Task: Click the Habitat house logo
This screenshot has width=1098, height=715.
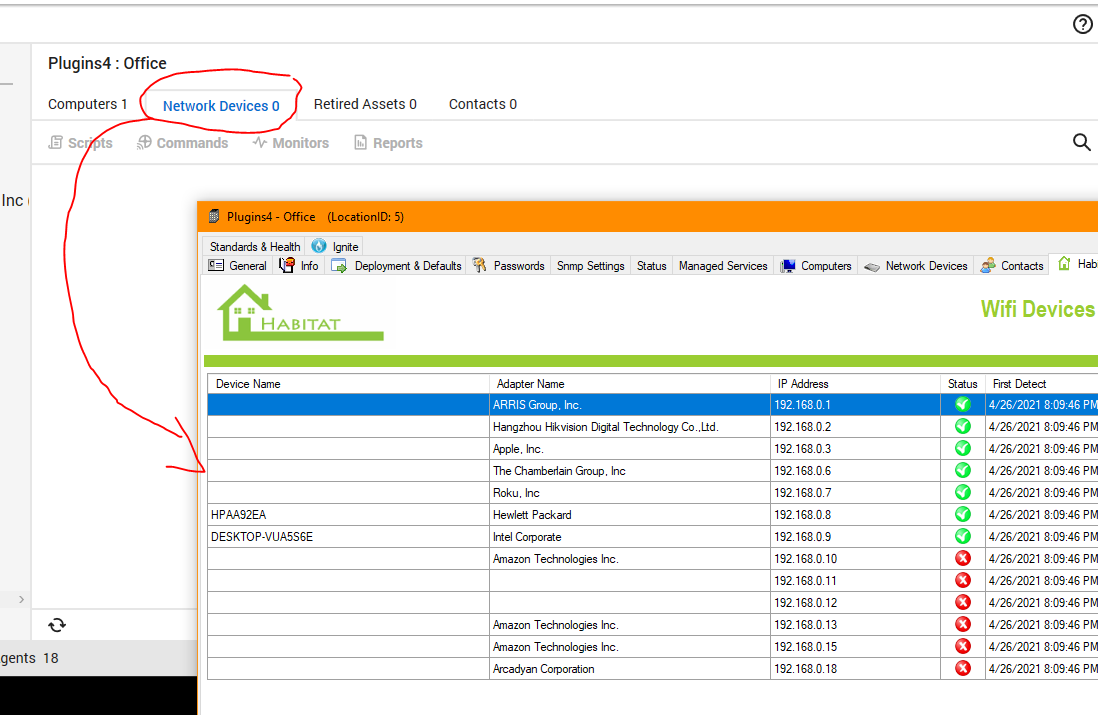Action: coord(300,312)
